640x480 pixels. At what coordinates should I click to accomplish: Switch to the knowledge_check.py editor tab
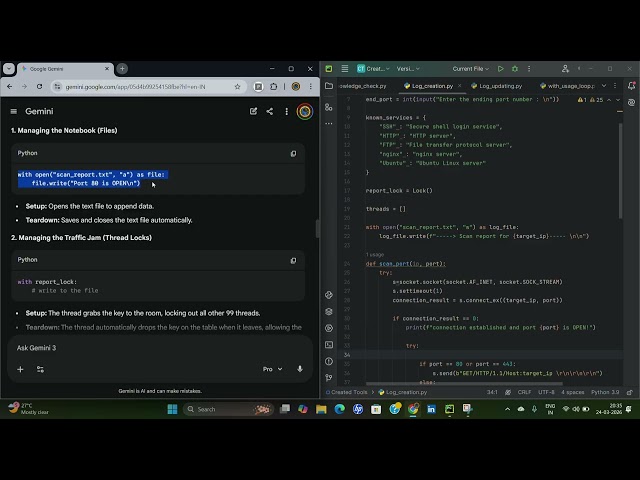(362, 86)
